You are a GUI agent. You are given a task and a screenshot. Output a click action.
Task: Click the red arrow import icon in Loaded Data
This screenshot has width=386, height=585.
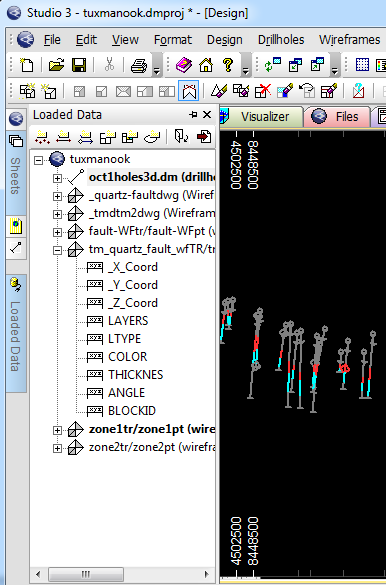(x=204, y=137)
